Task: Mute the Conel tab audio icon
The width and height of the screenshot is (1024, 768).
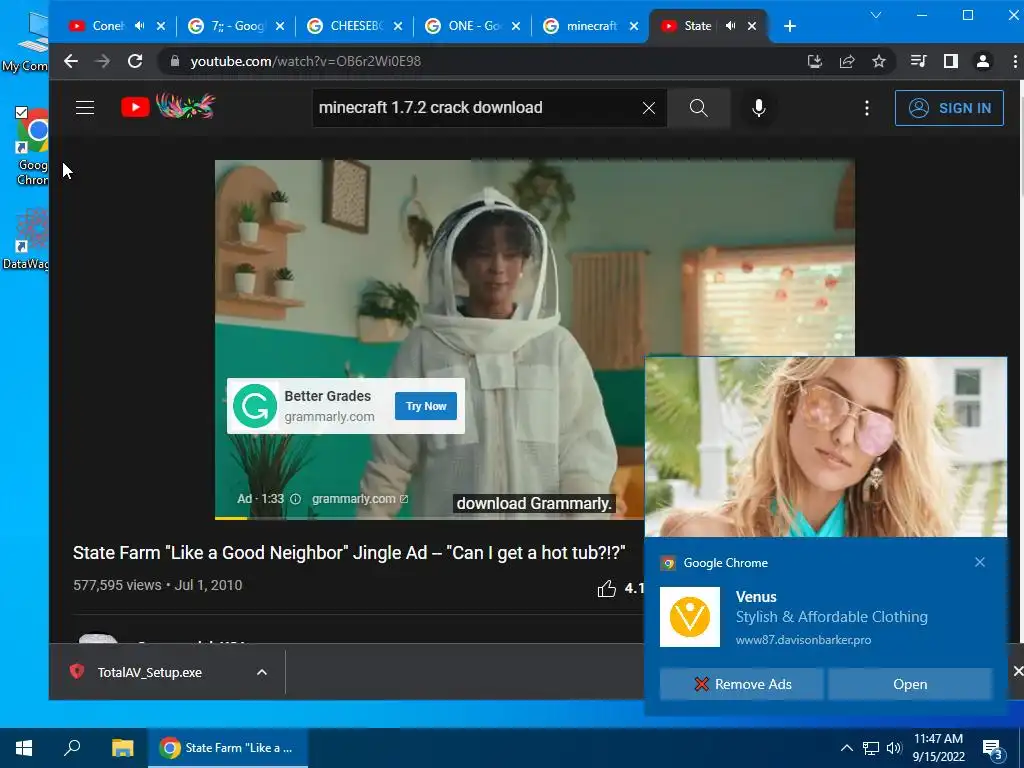Action: tap(140, 25)
